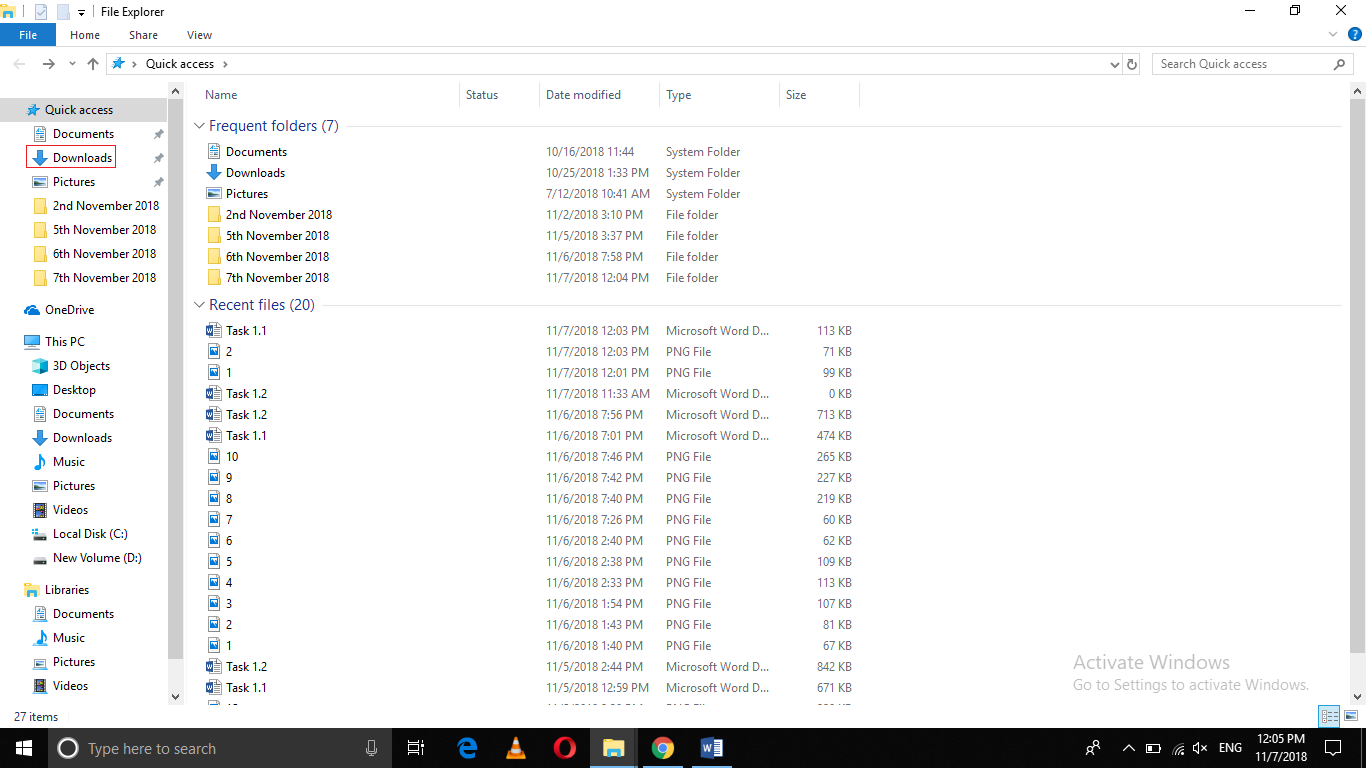
Task: Open Microsoft Word from the taskbar
Action: [711, 748]
